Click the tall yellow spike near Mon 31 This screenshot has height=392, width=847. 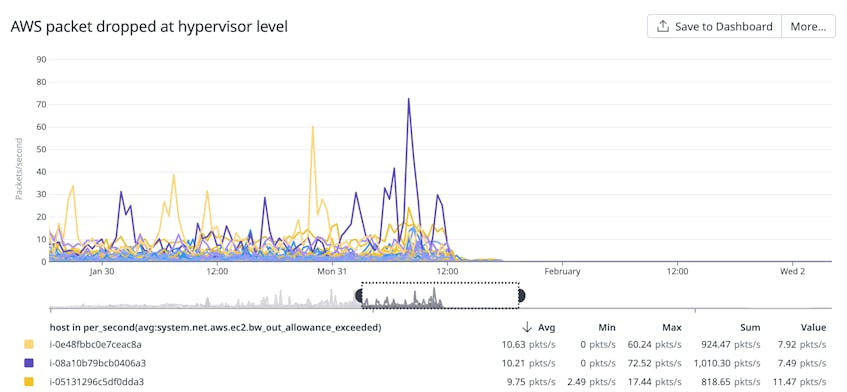click(313, 127)
